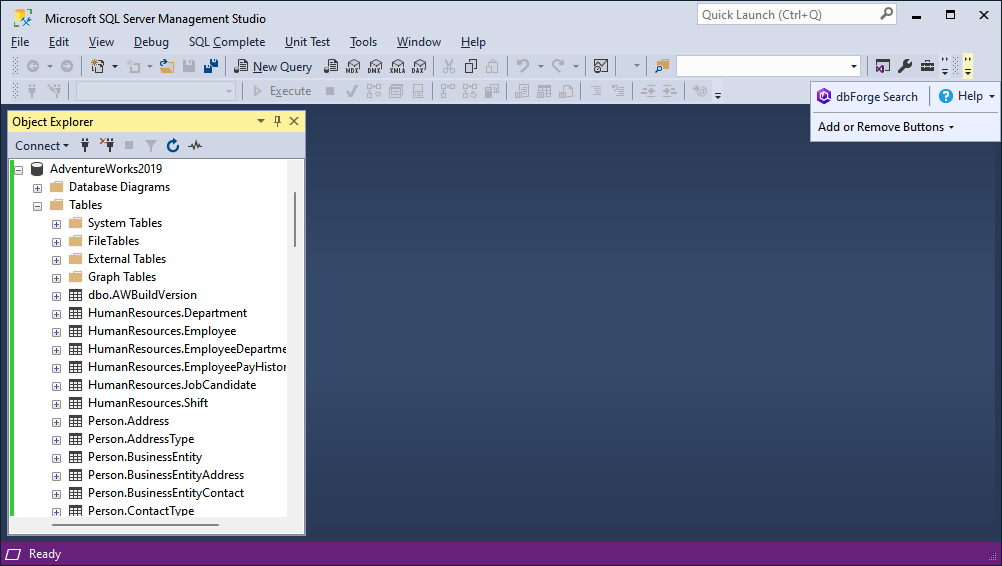The image size is (1002, 566).
Task: Open an Analysis Services XMLA Query
Action: point(397,66)
